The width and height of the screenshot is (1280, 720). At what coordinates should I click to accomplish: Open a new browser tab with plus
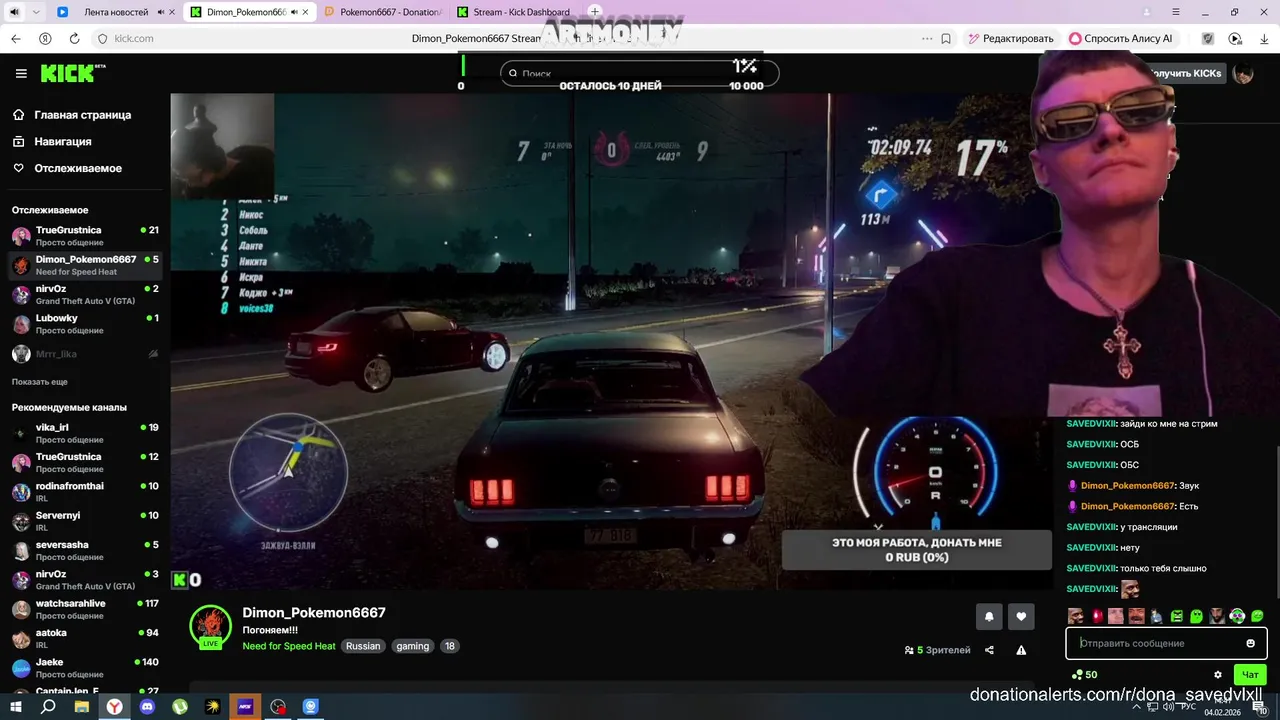pyautogui.click(x=595, y=12)
